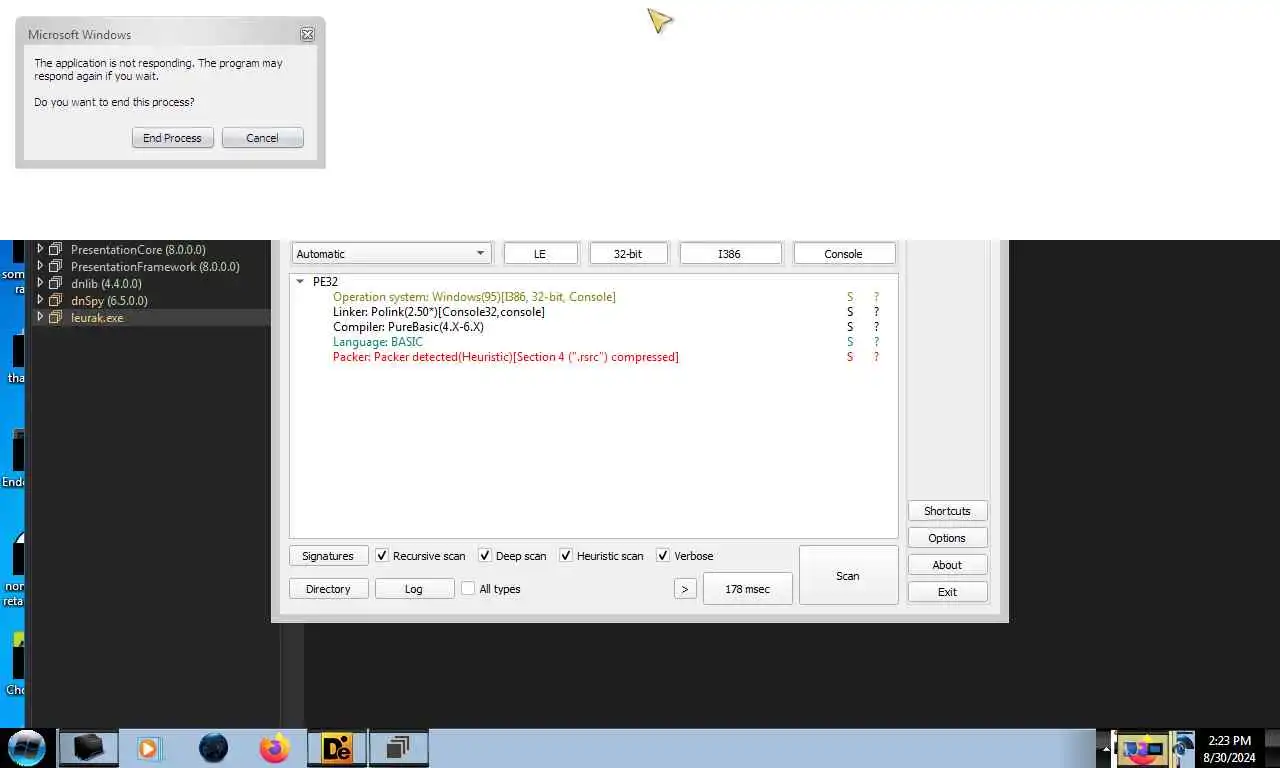The height and width of the screenshot is (768, 1280).
Task: Click the blue tray icon beside clock
Action: (1183, 747)
